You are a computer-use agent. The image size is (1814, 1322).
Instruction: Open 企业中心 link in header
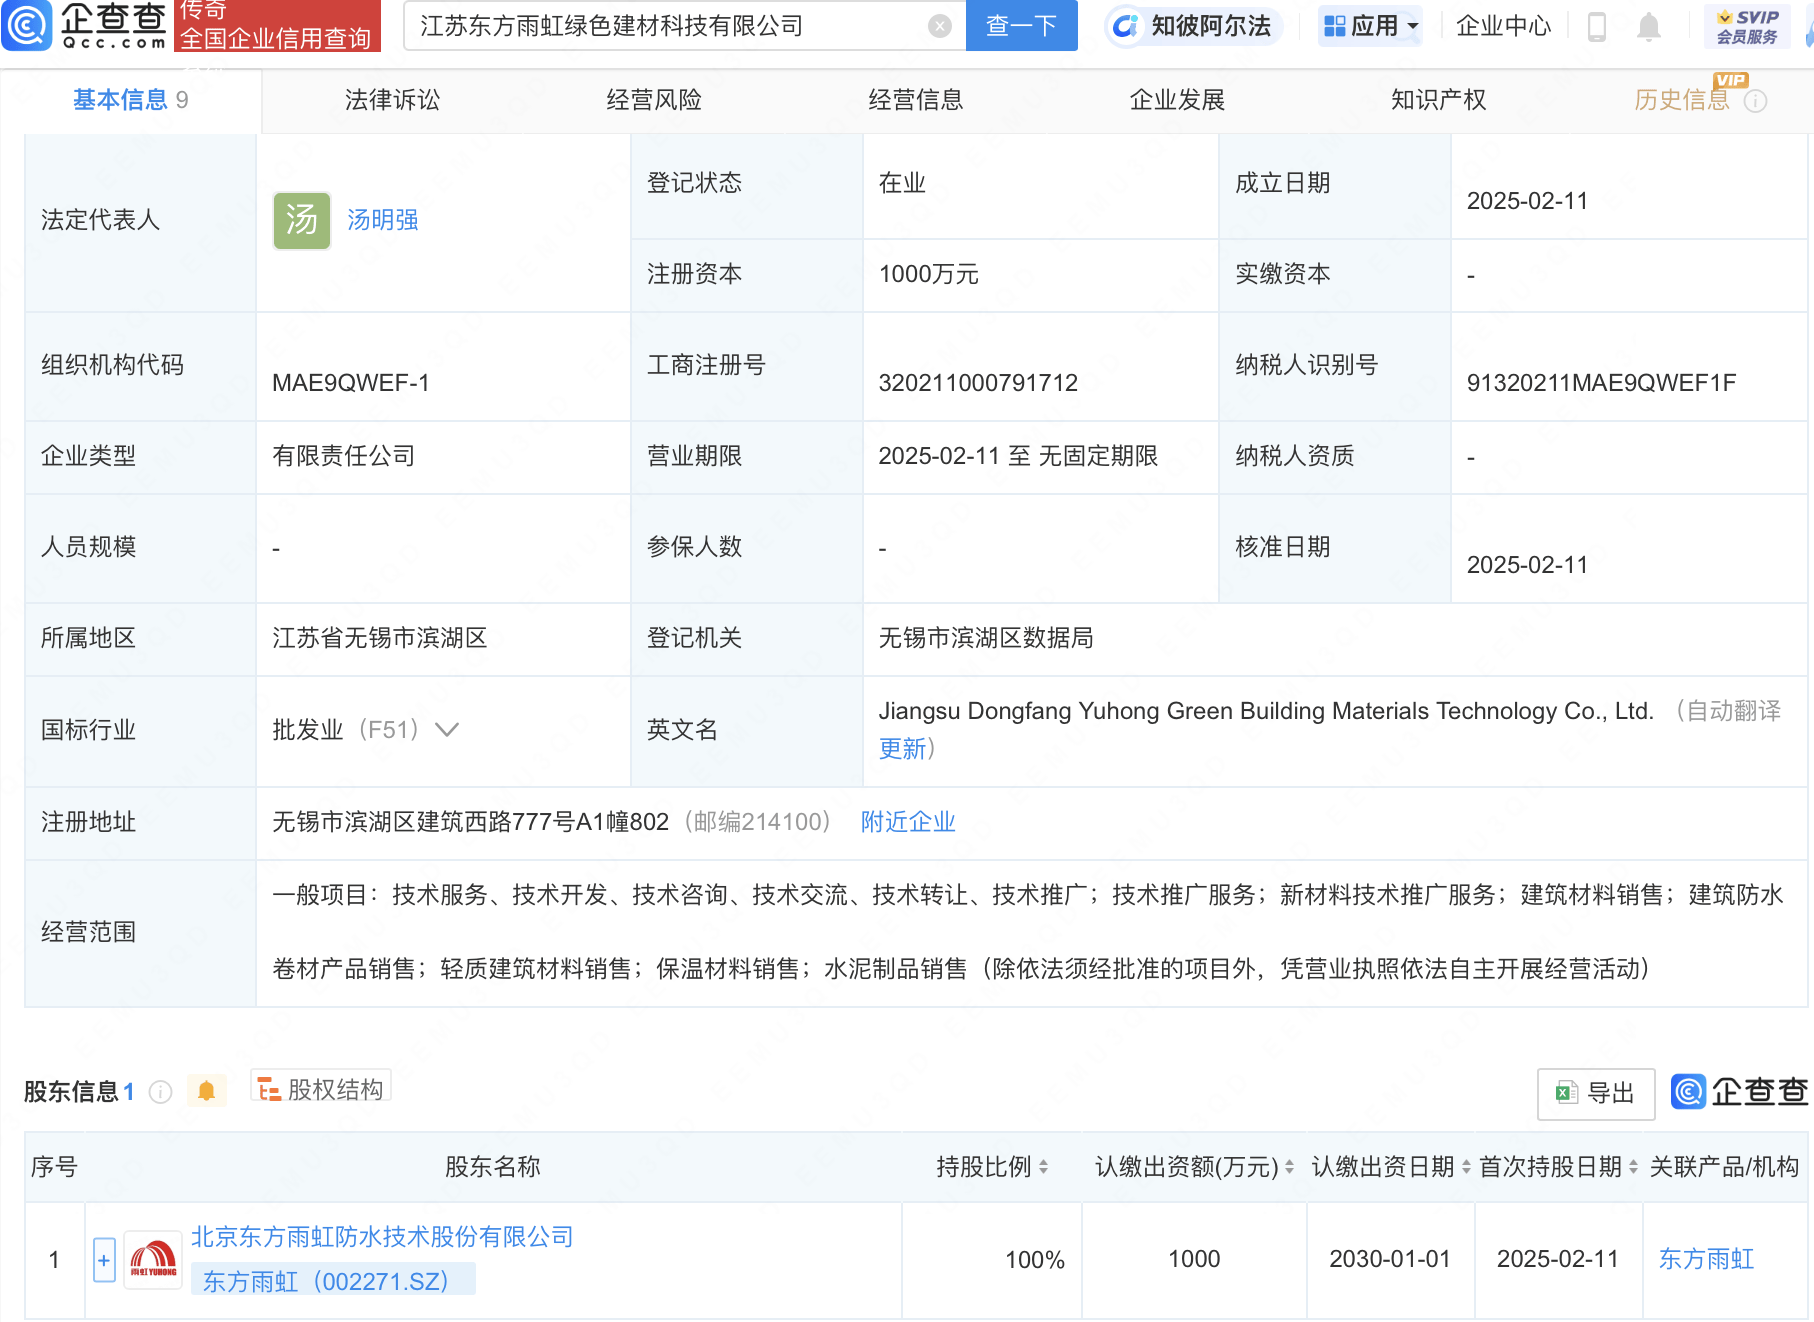(1503, 26)
